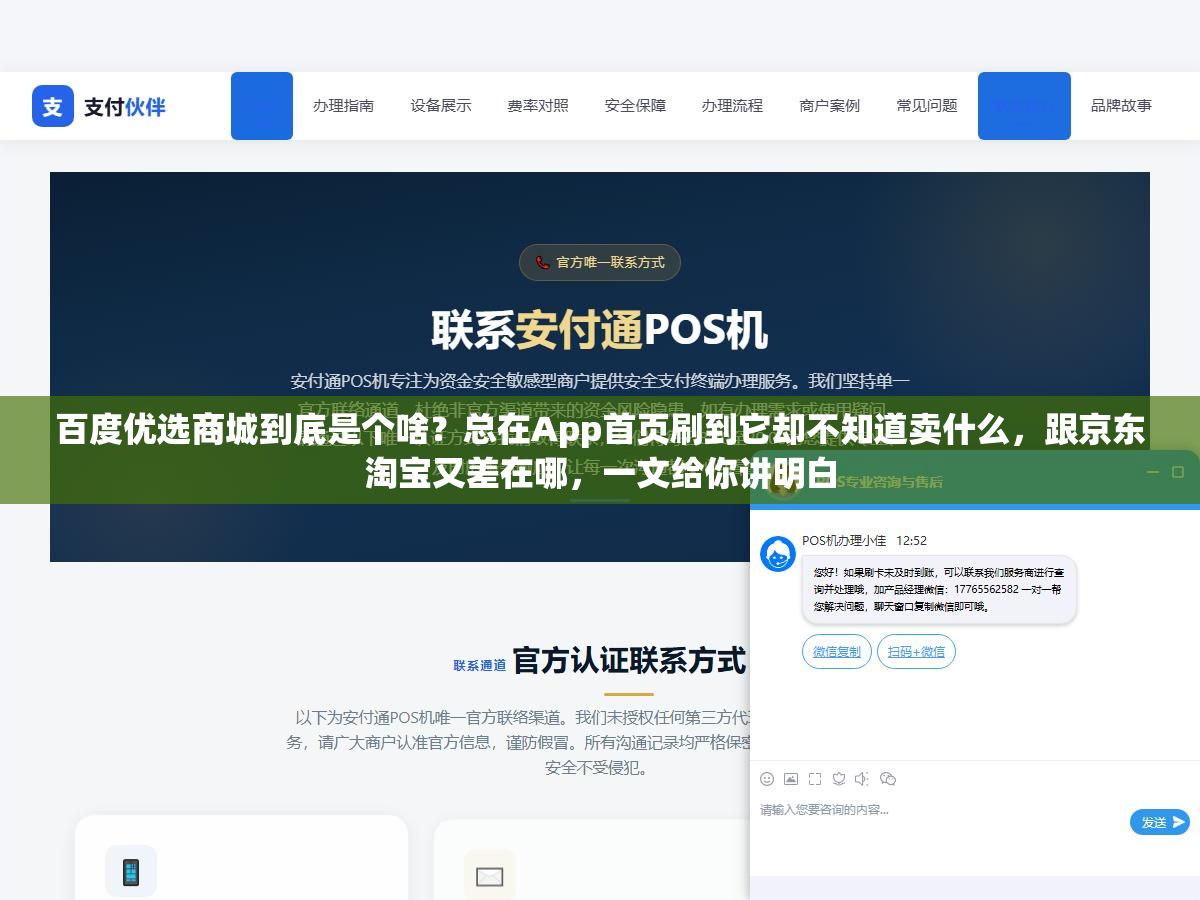Click the 12:52 timestamp in chat
Viewport: 1200px width, 900px height.
[911, 541]
